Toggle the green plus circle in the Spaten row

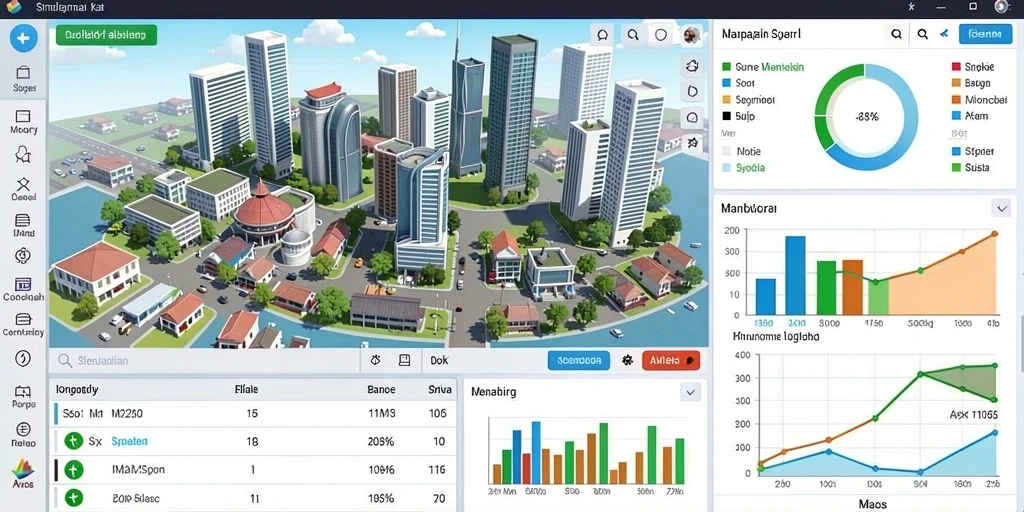(74, 441)
